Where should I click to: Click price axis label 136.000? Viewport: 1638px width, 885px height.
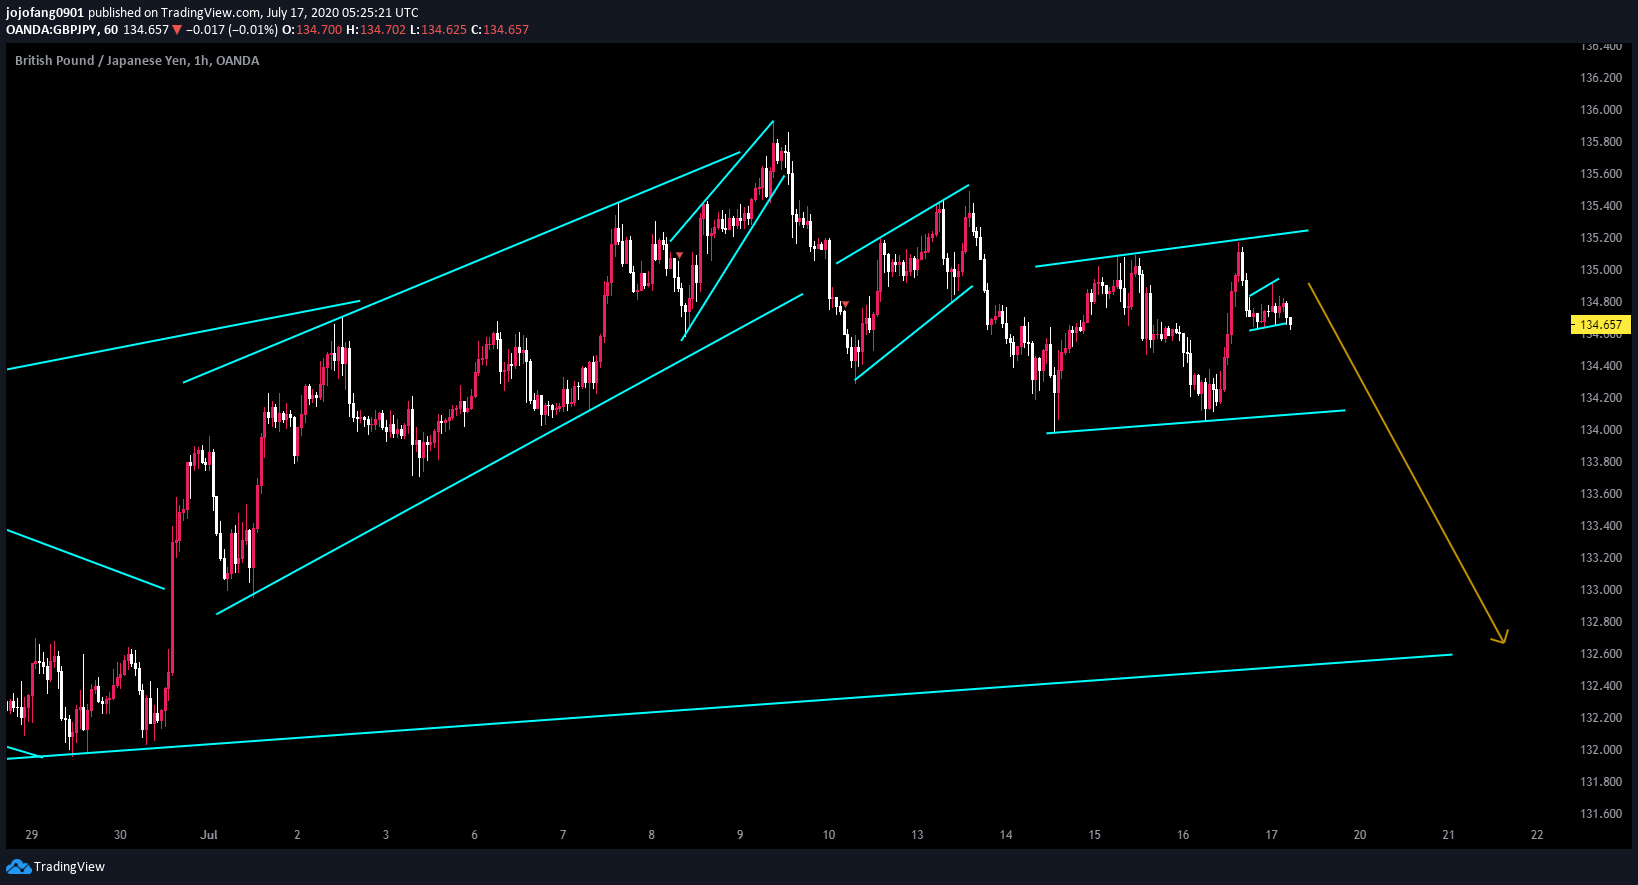tap(1601, 110)
